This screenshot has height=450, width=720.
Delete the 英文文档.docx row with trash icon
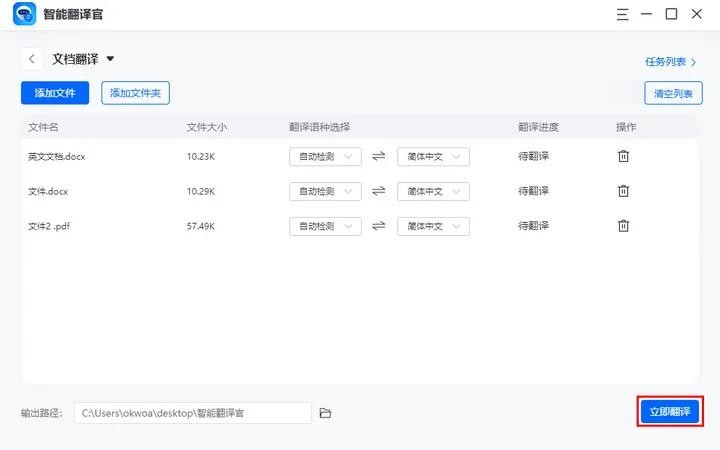[623, 156]
